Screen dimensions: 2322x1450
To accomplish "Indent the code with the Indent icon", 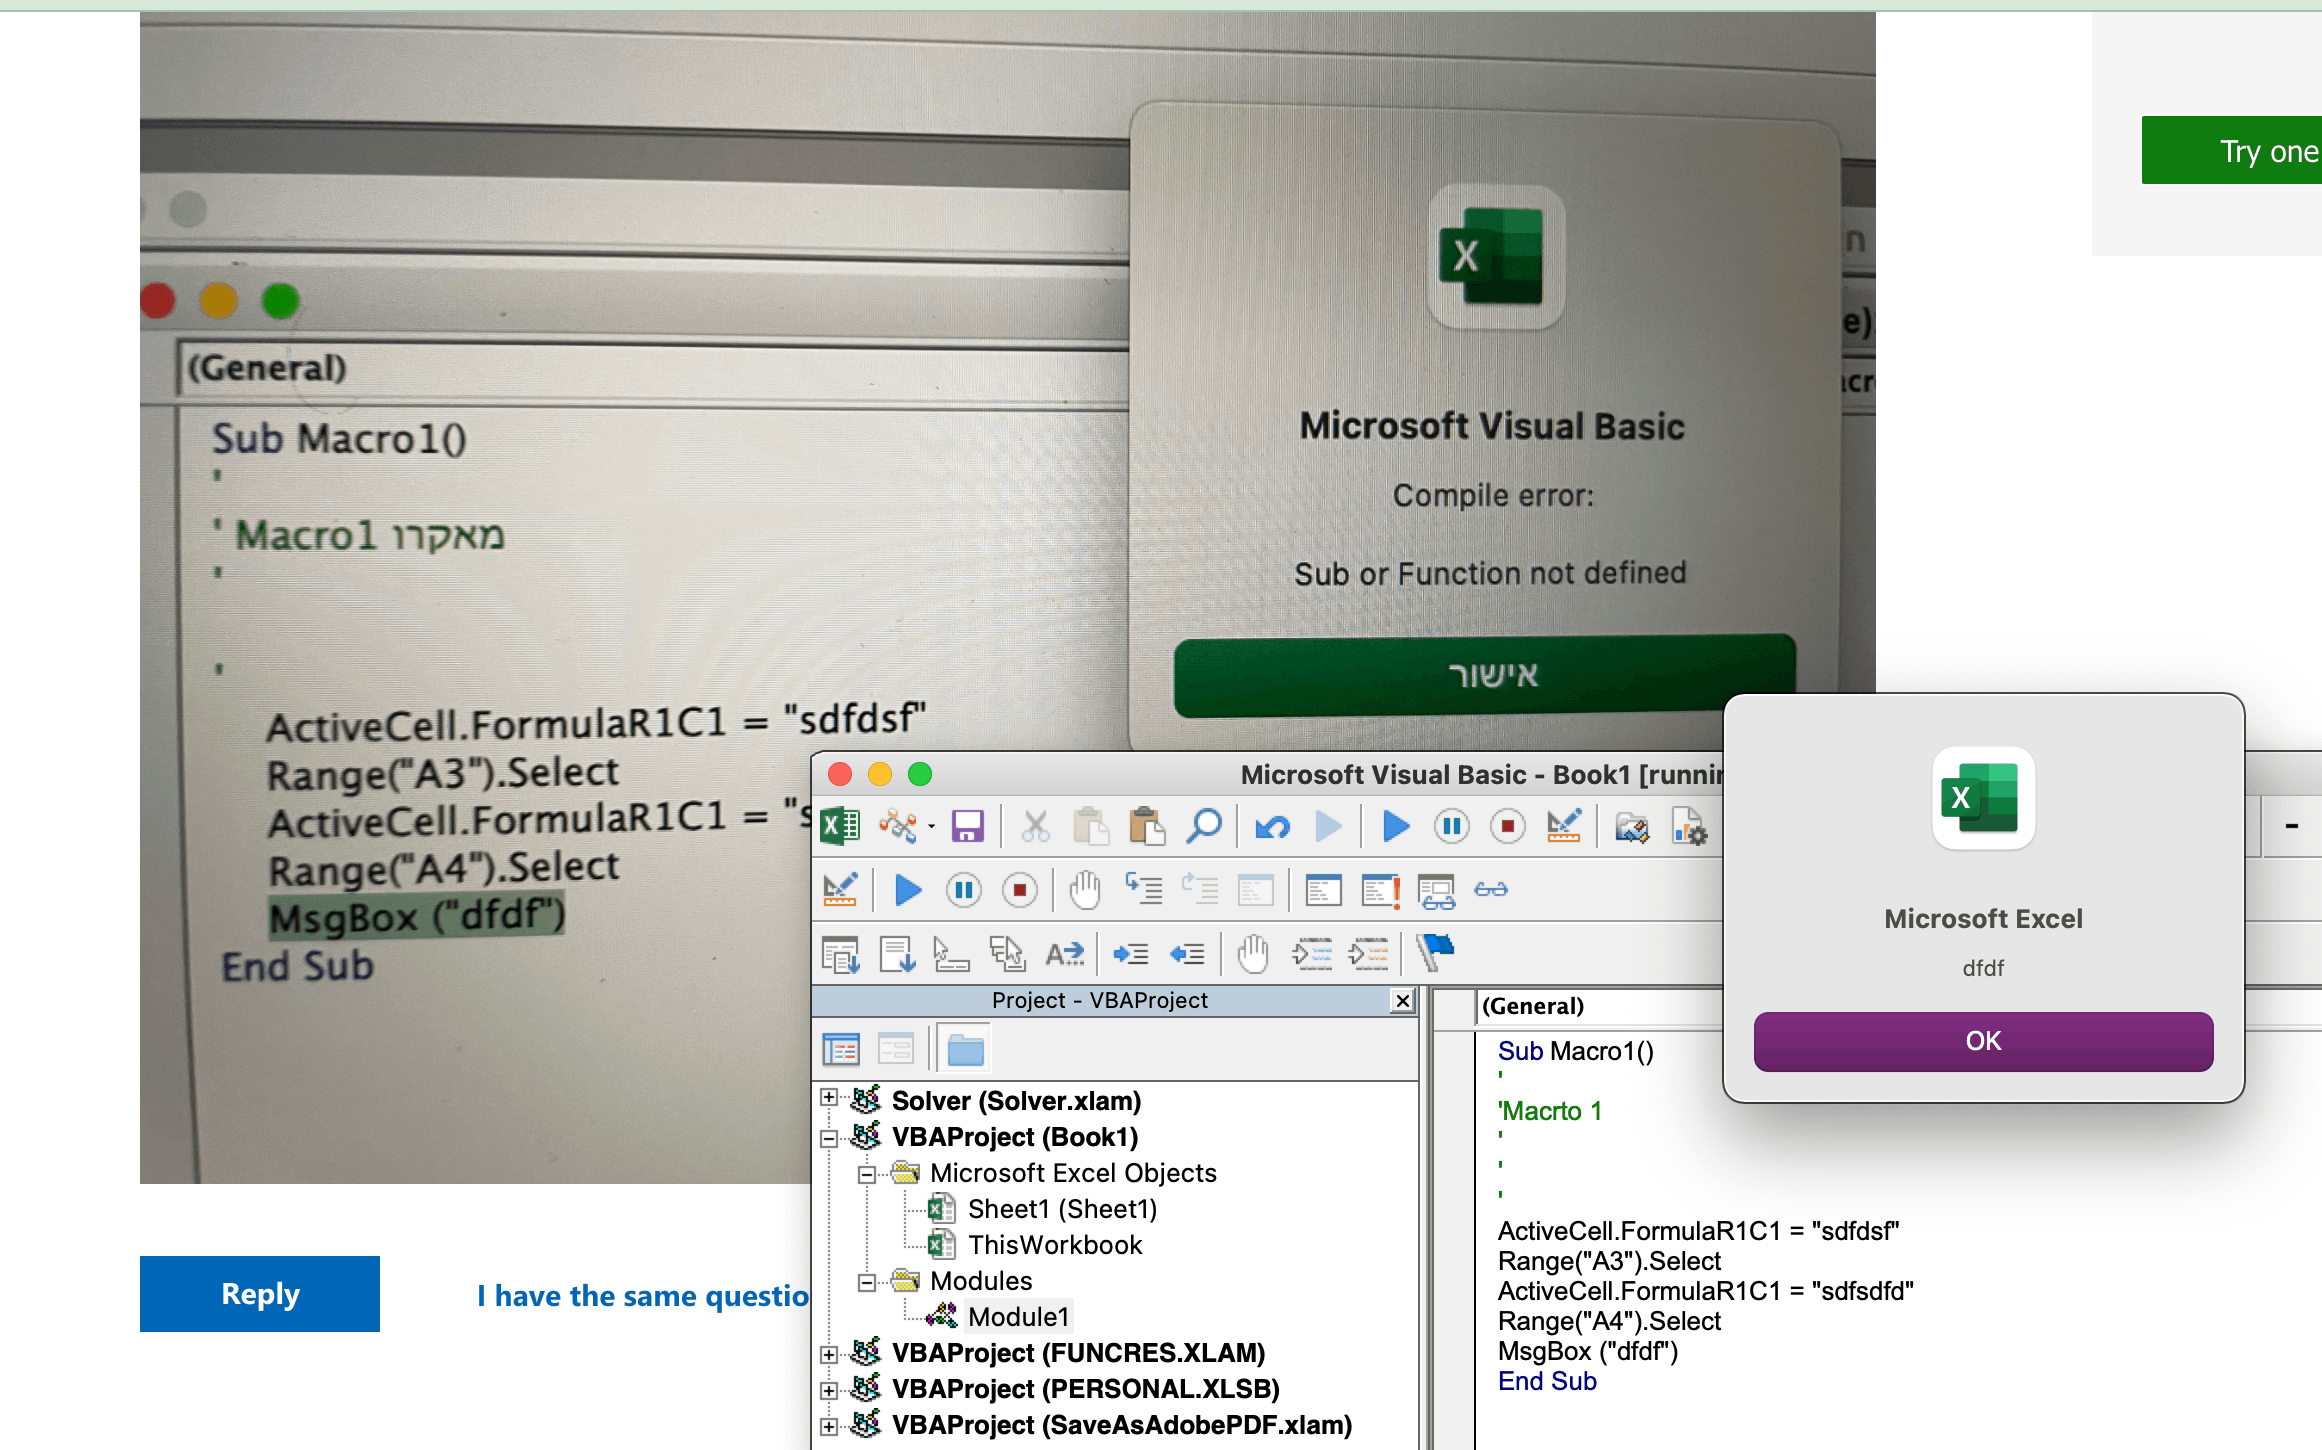I will (1131, 954).
